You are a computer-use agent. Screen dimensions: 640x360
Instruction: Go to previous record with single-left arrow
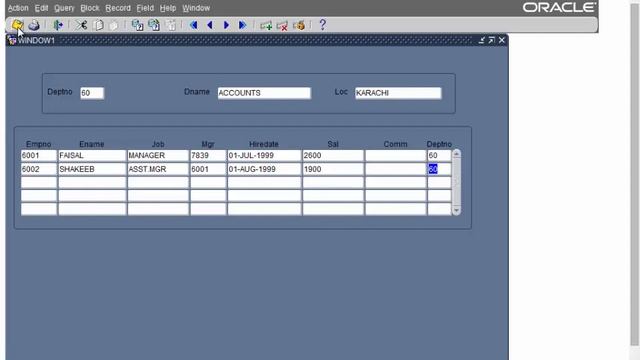[210, 25]
